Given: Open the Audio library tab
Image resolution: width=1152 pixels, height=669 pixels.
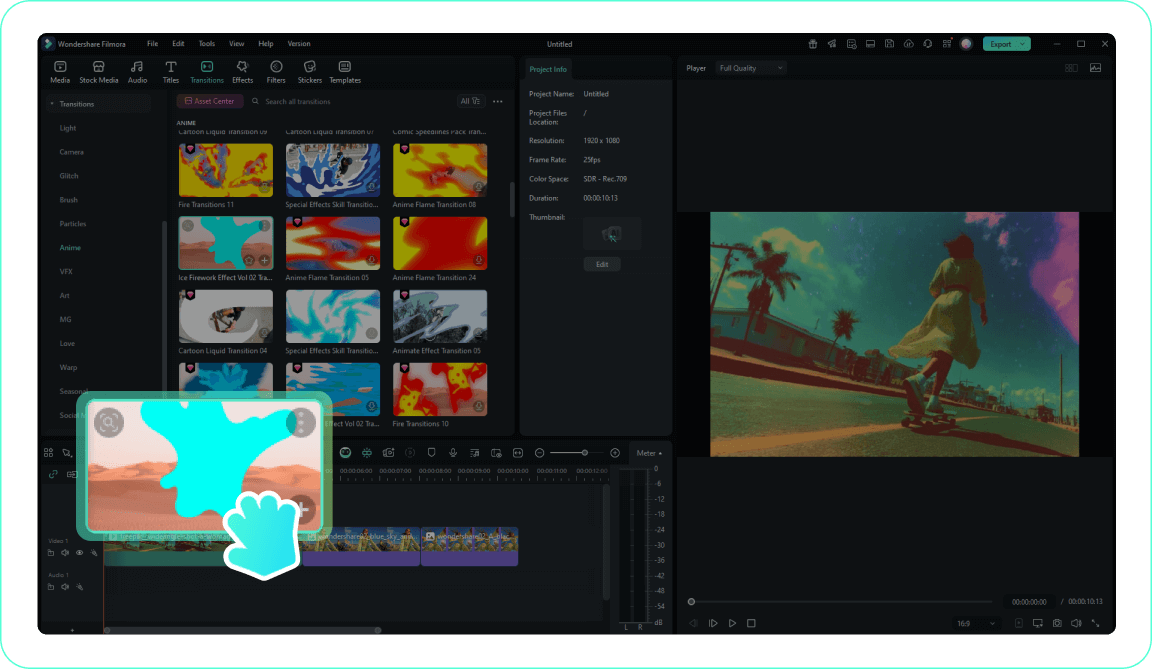Looking at the screenshot, I should (137, 72).
